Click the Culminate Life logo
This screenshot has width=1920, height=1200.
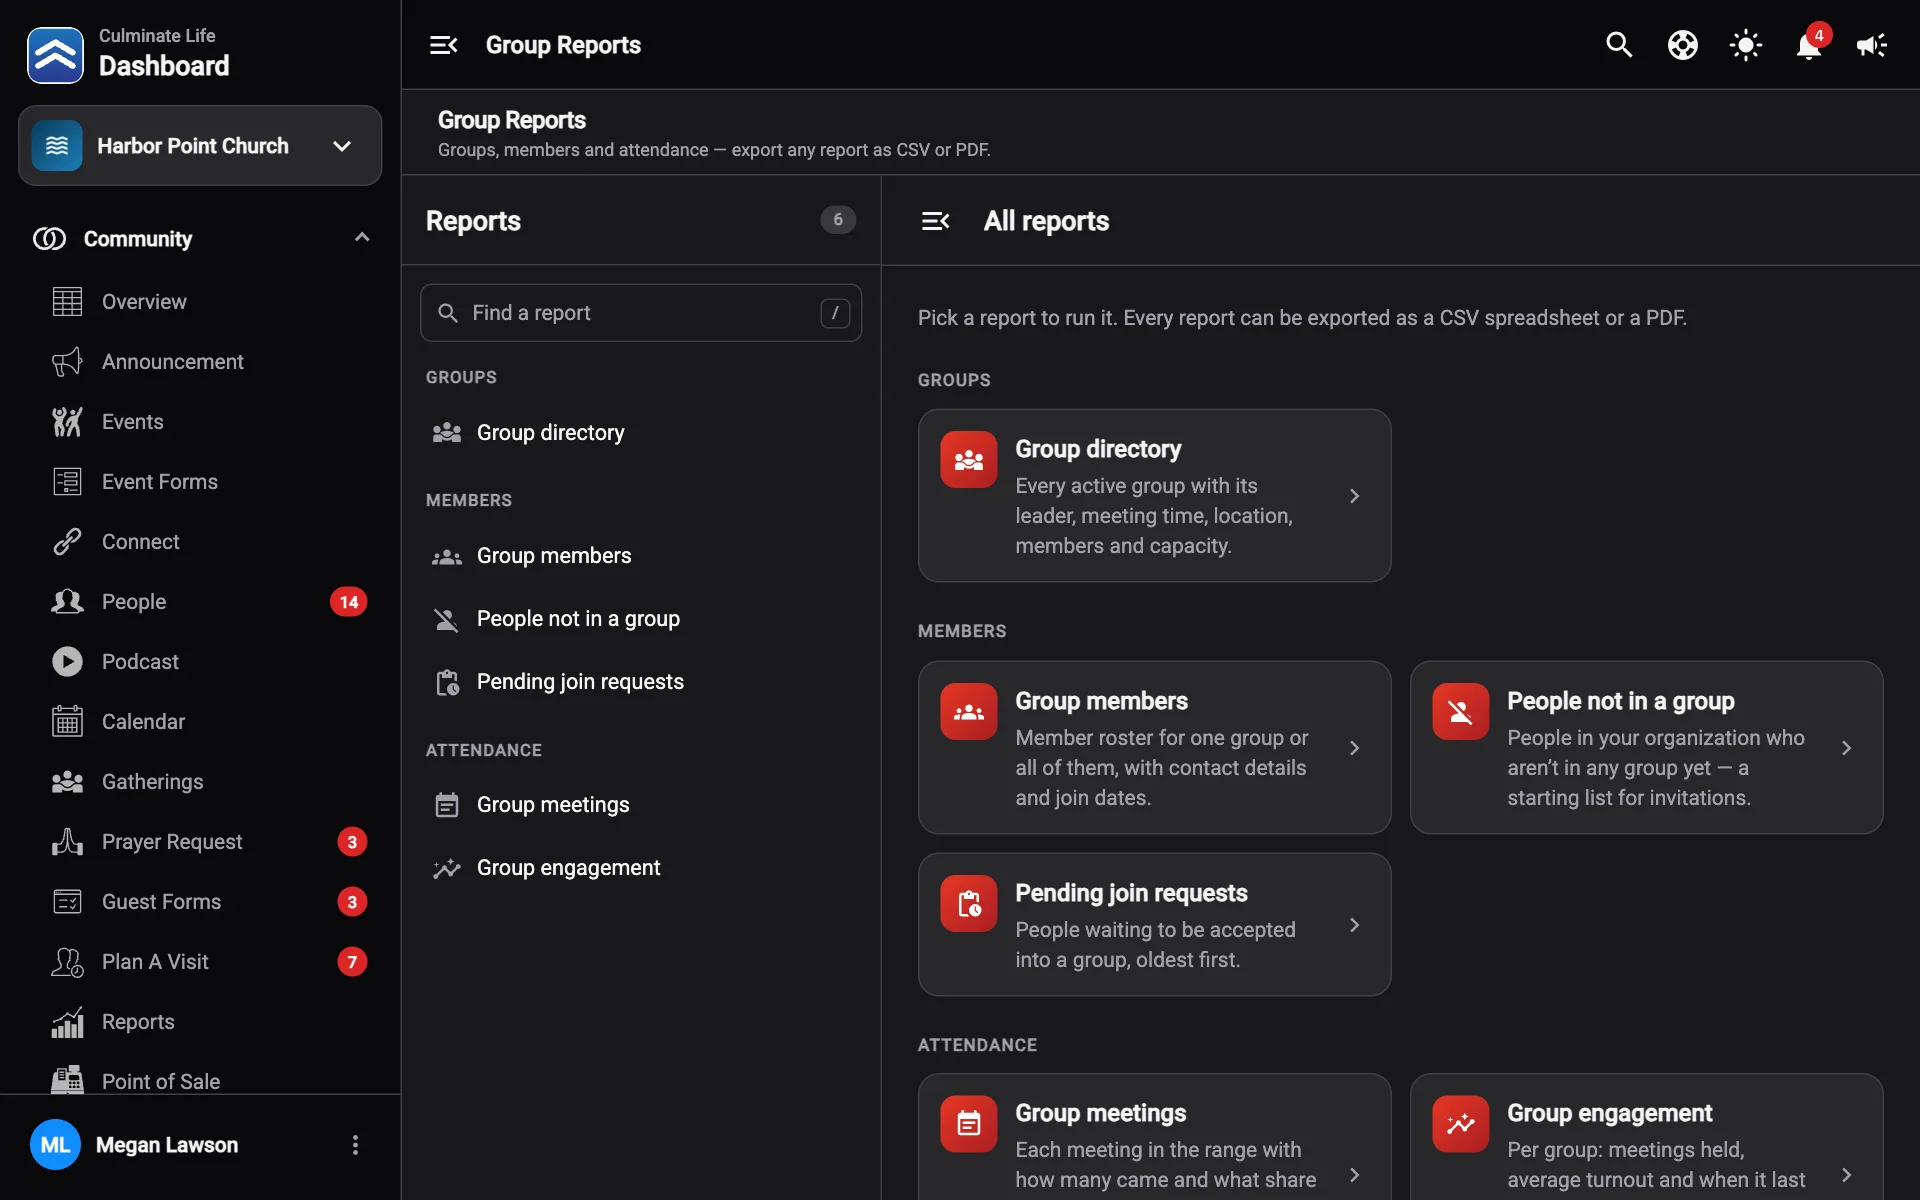(55, 55)
